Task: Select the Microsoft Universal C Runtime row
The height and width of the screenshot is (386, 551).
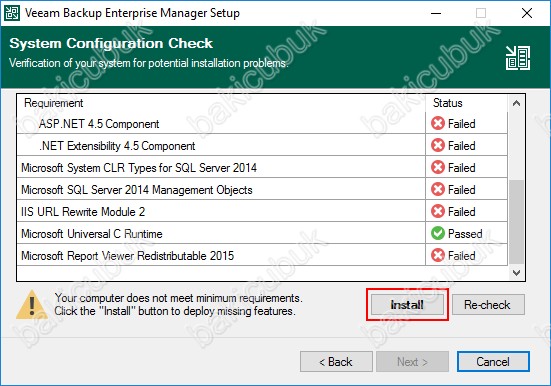Action: pyautogui.click(x=262, y=233)
